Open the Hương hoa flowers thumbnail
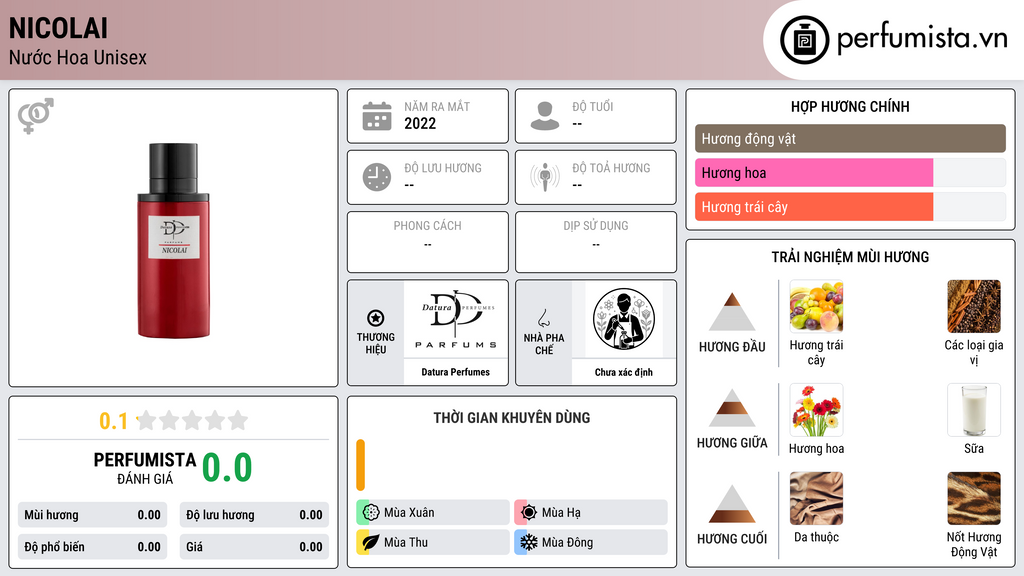Viewport: 1024px width, 576px height. 816,410
